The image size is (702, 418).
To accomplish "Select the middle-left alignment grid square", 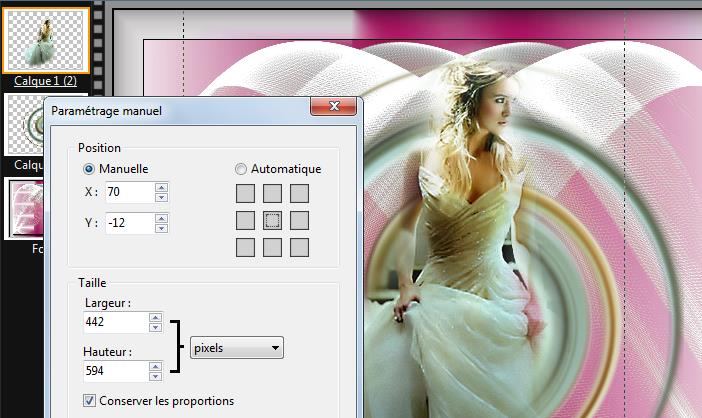I will (245, 220).
